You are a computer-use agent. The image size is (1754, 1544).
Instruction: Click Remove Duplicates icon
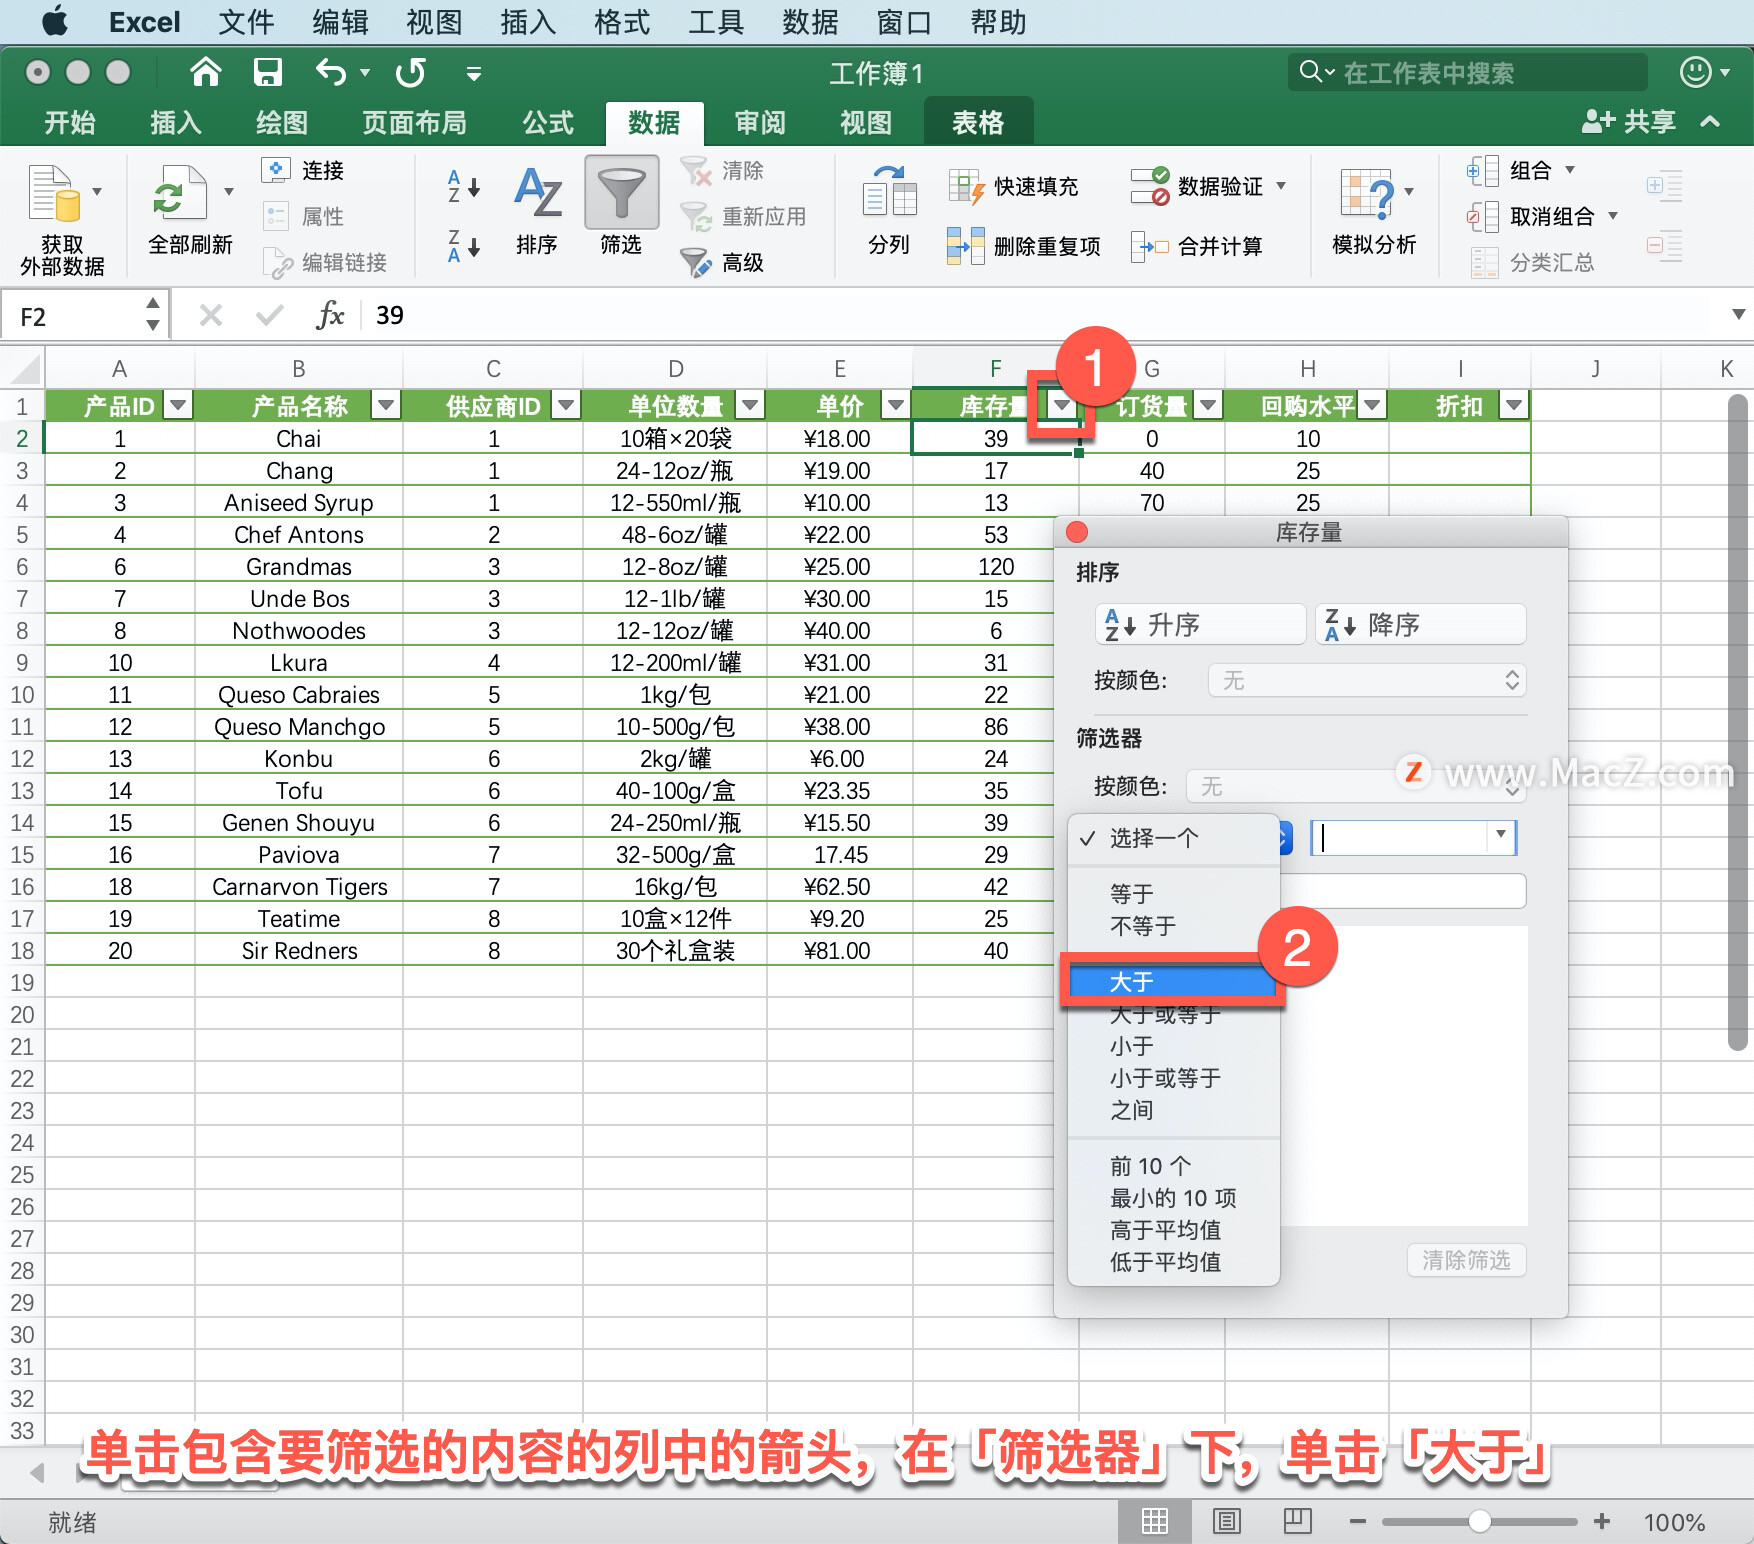[965, 246]
